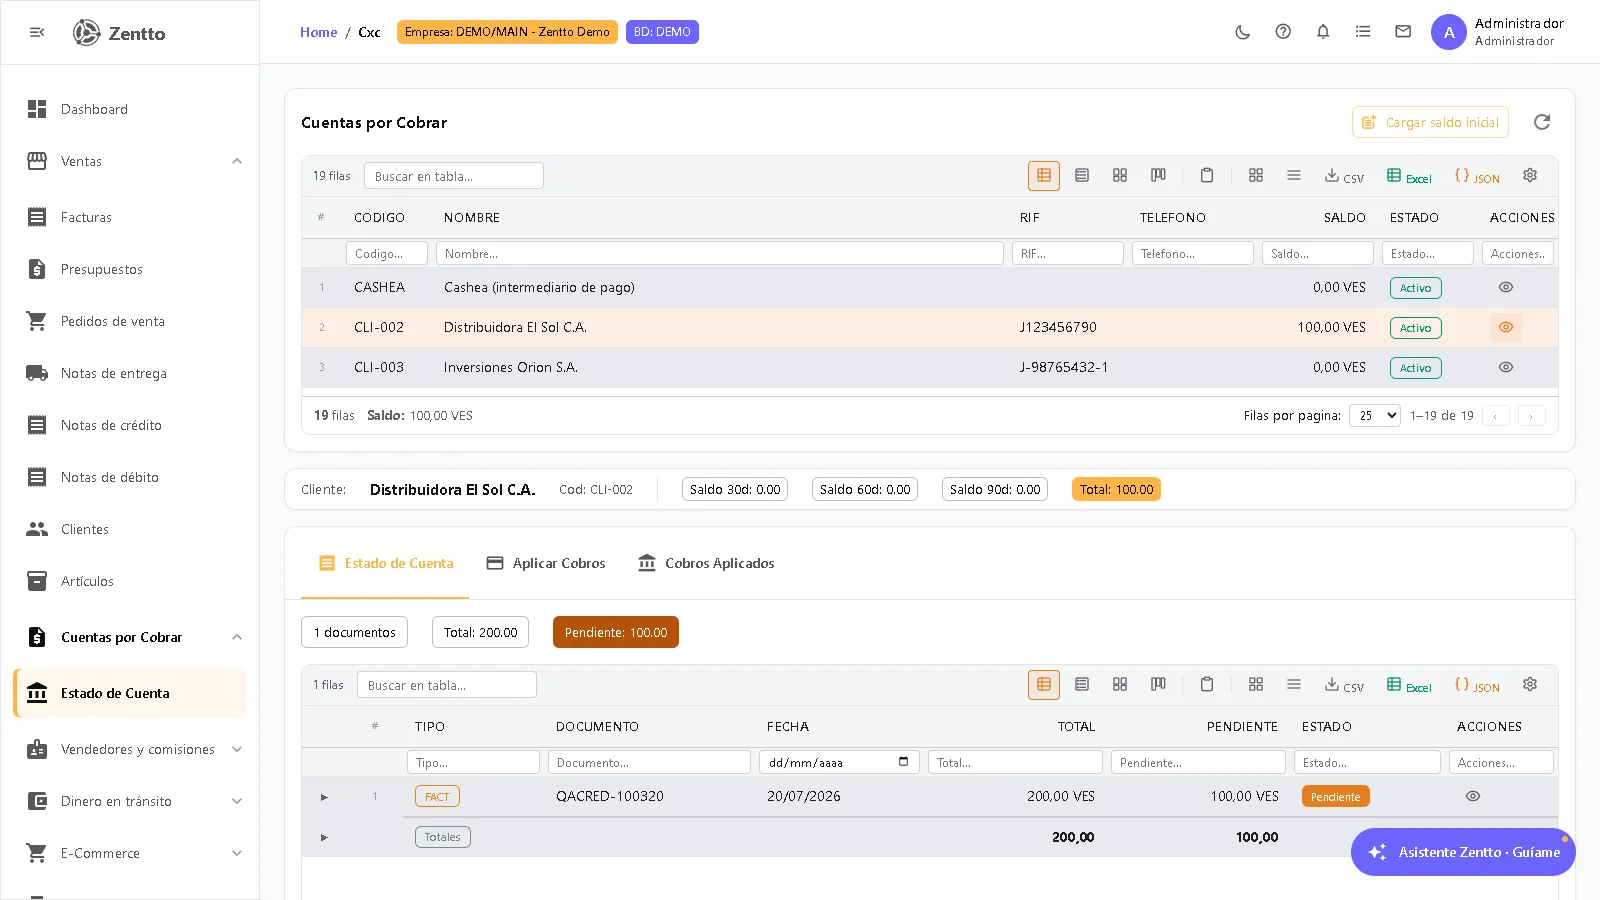Open Notas de entrega in sidebar

(x=130, y=373)
